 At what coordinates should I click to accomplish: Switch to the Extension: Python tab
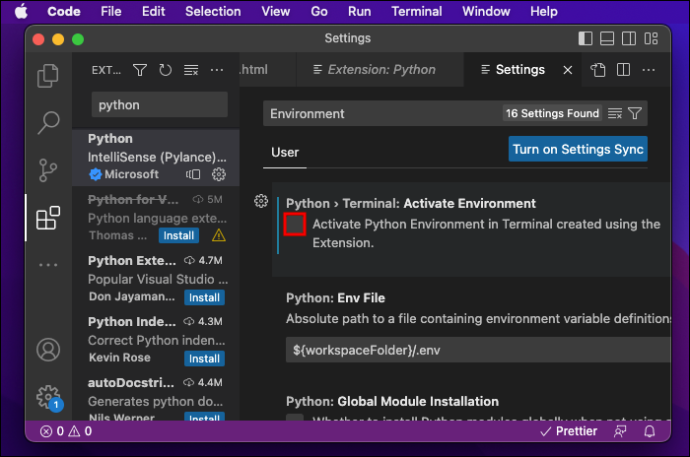pyautogui.click(x=381, y=70)
